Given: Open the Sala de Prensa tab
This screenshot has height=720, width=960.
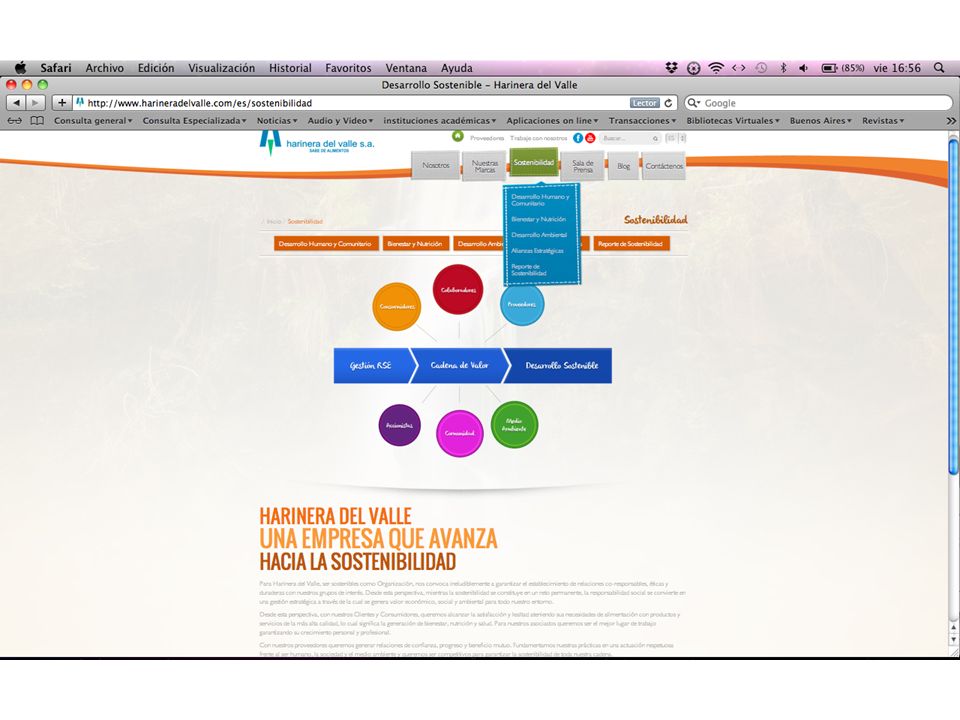Looking at the screenshot, I should pos(583,166).
